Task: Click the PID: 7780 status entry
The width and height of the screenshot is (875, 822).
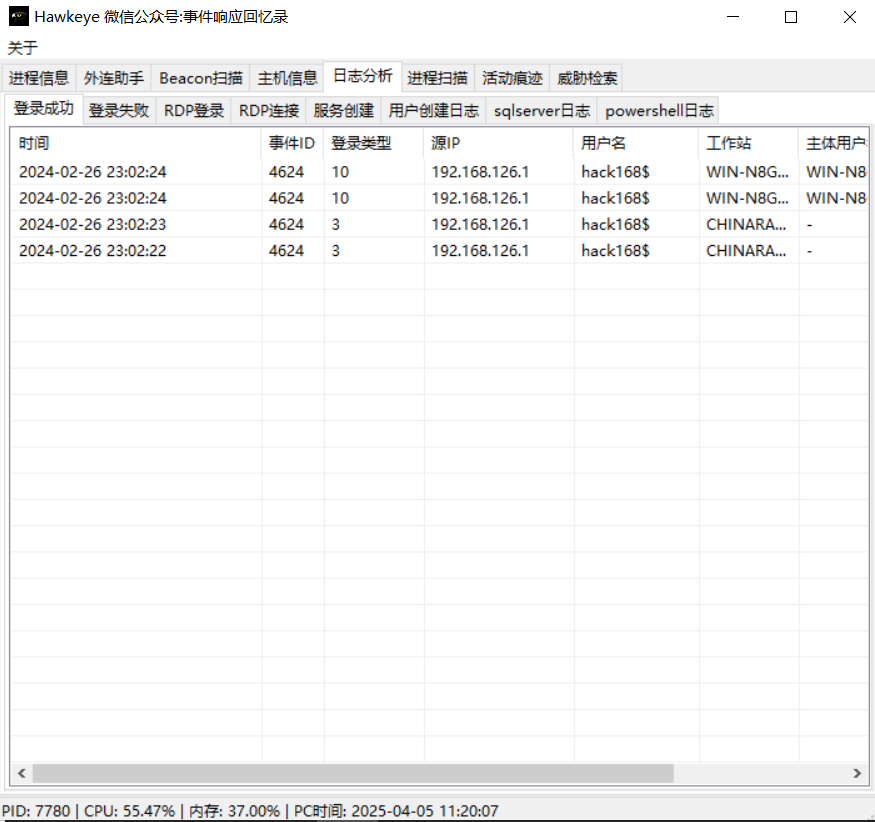Action: click(36, 811)
